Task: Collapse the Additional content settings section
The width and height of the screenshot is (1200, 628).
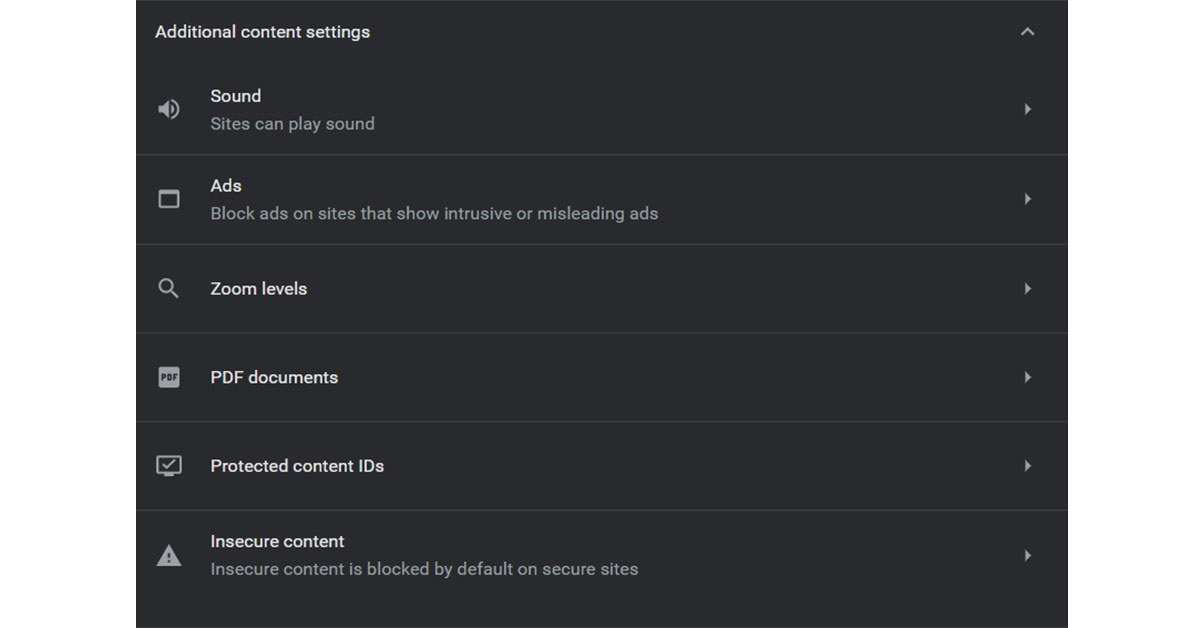Action: pyautogui.click(x=1028, y=31)
